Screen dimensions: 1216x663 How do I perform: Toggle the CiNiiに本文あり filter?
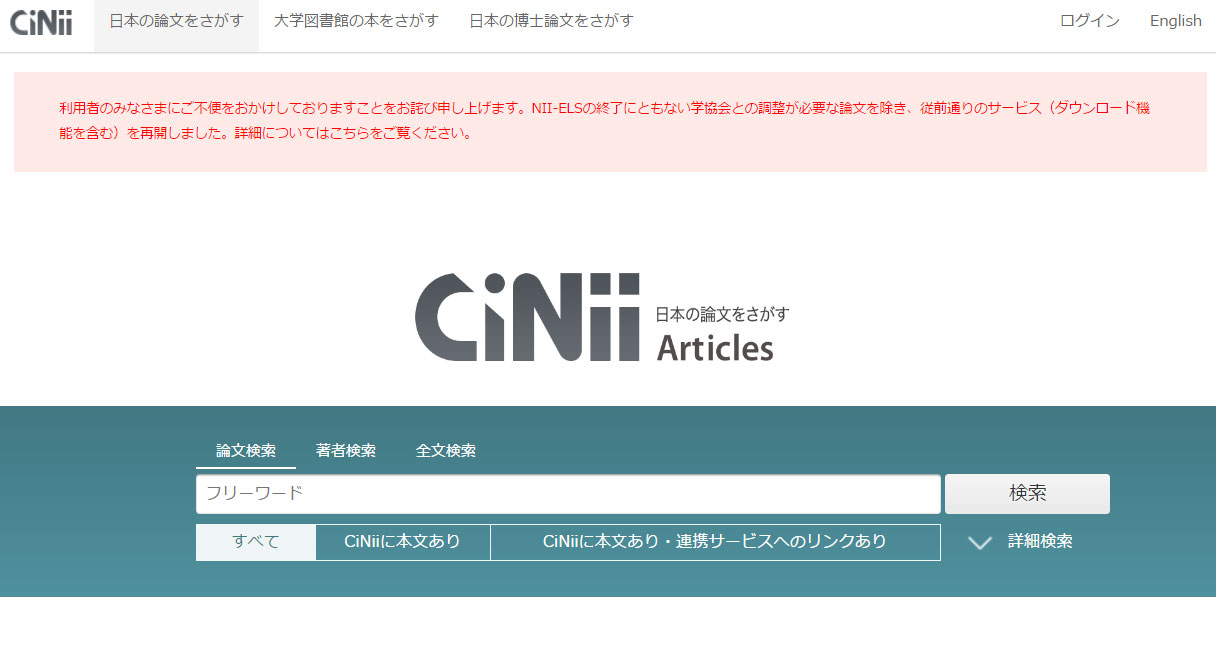tap(402, 542)
